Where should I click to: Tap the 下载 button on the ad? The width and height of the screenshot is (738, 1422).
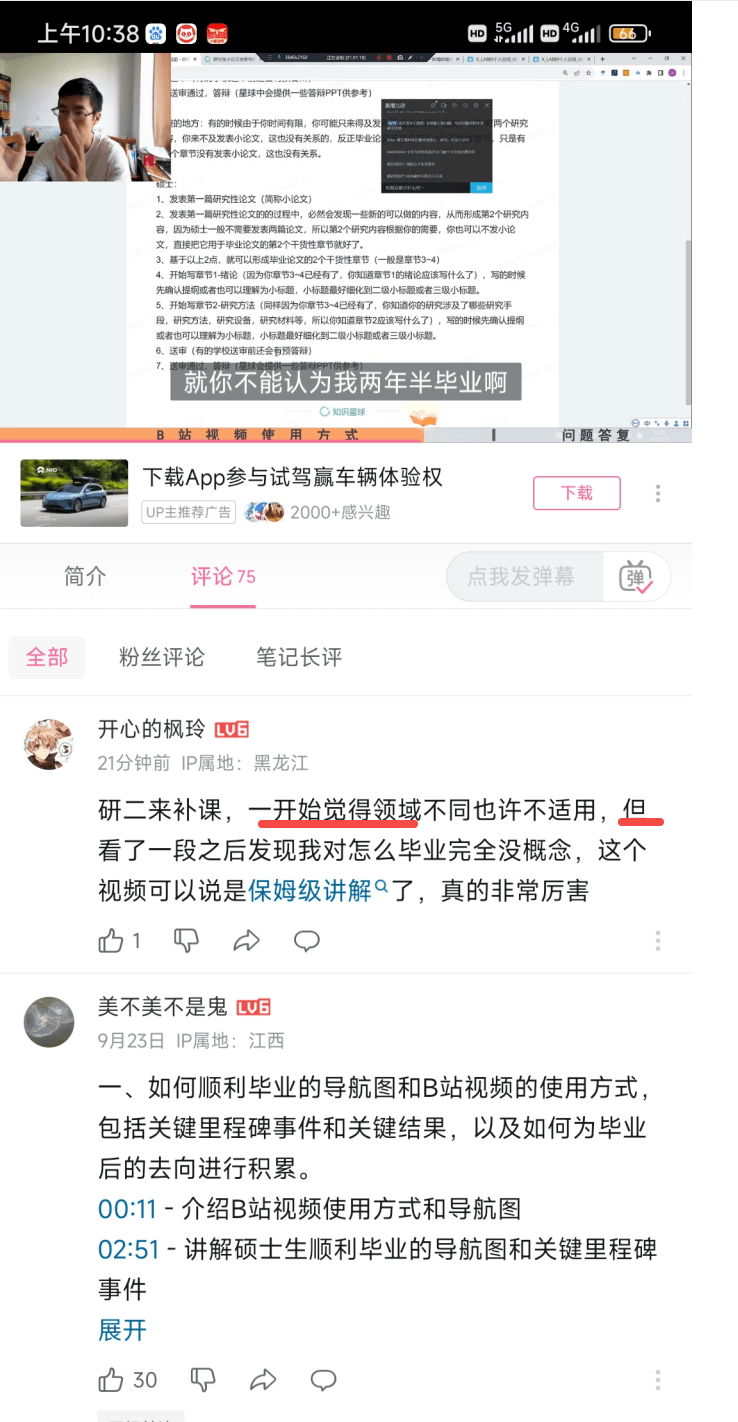pos(576,493)
